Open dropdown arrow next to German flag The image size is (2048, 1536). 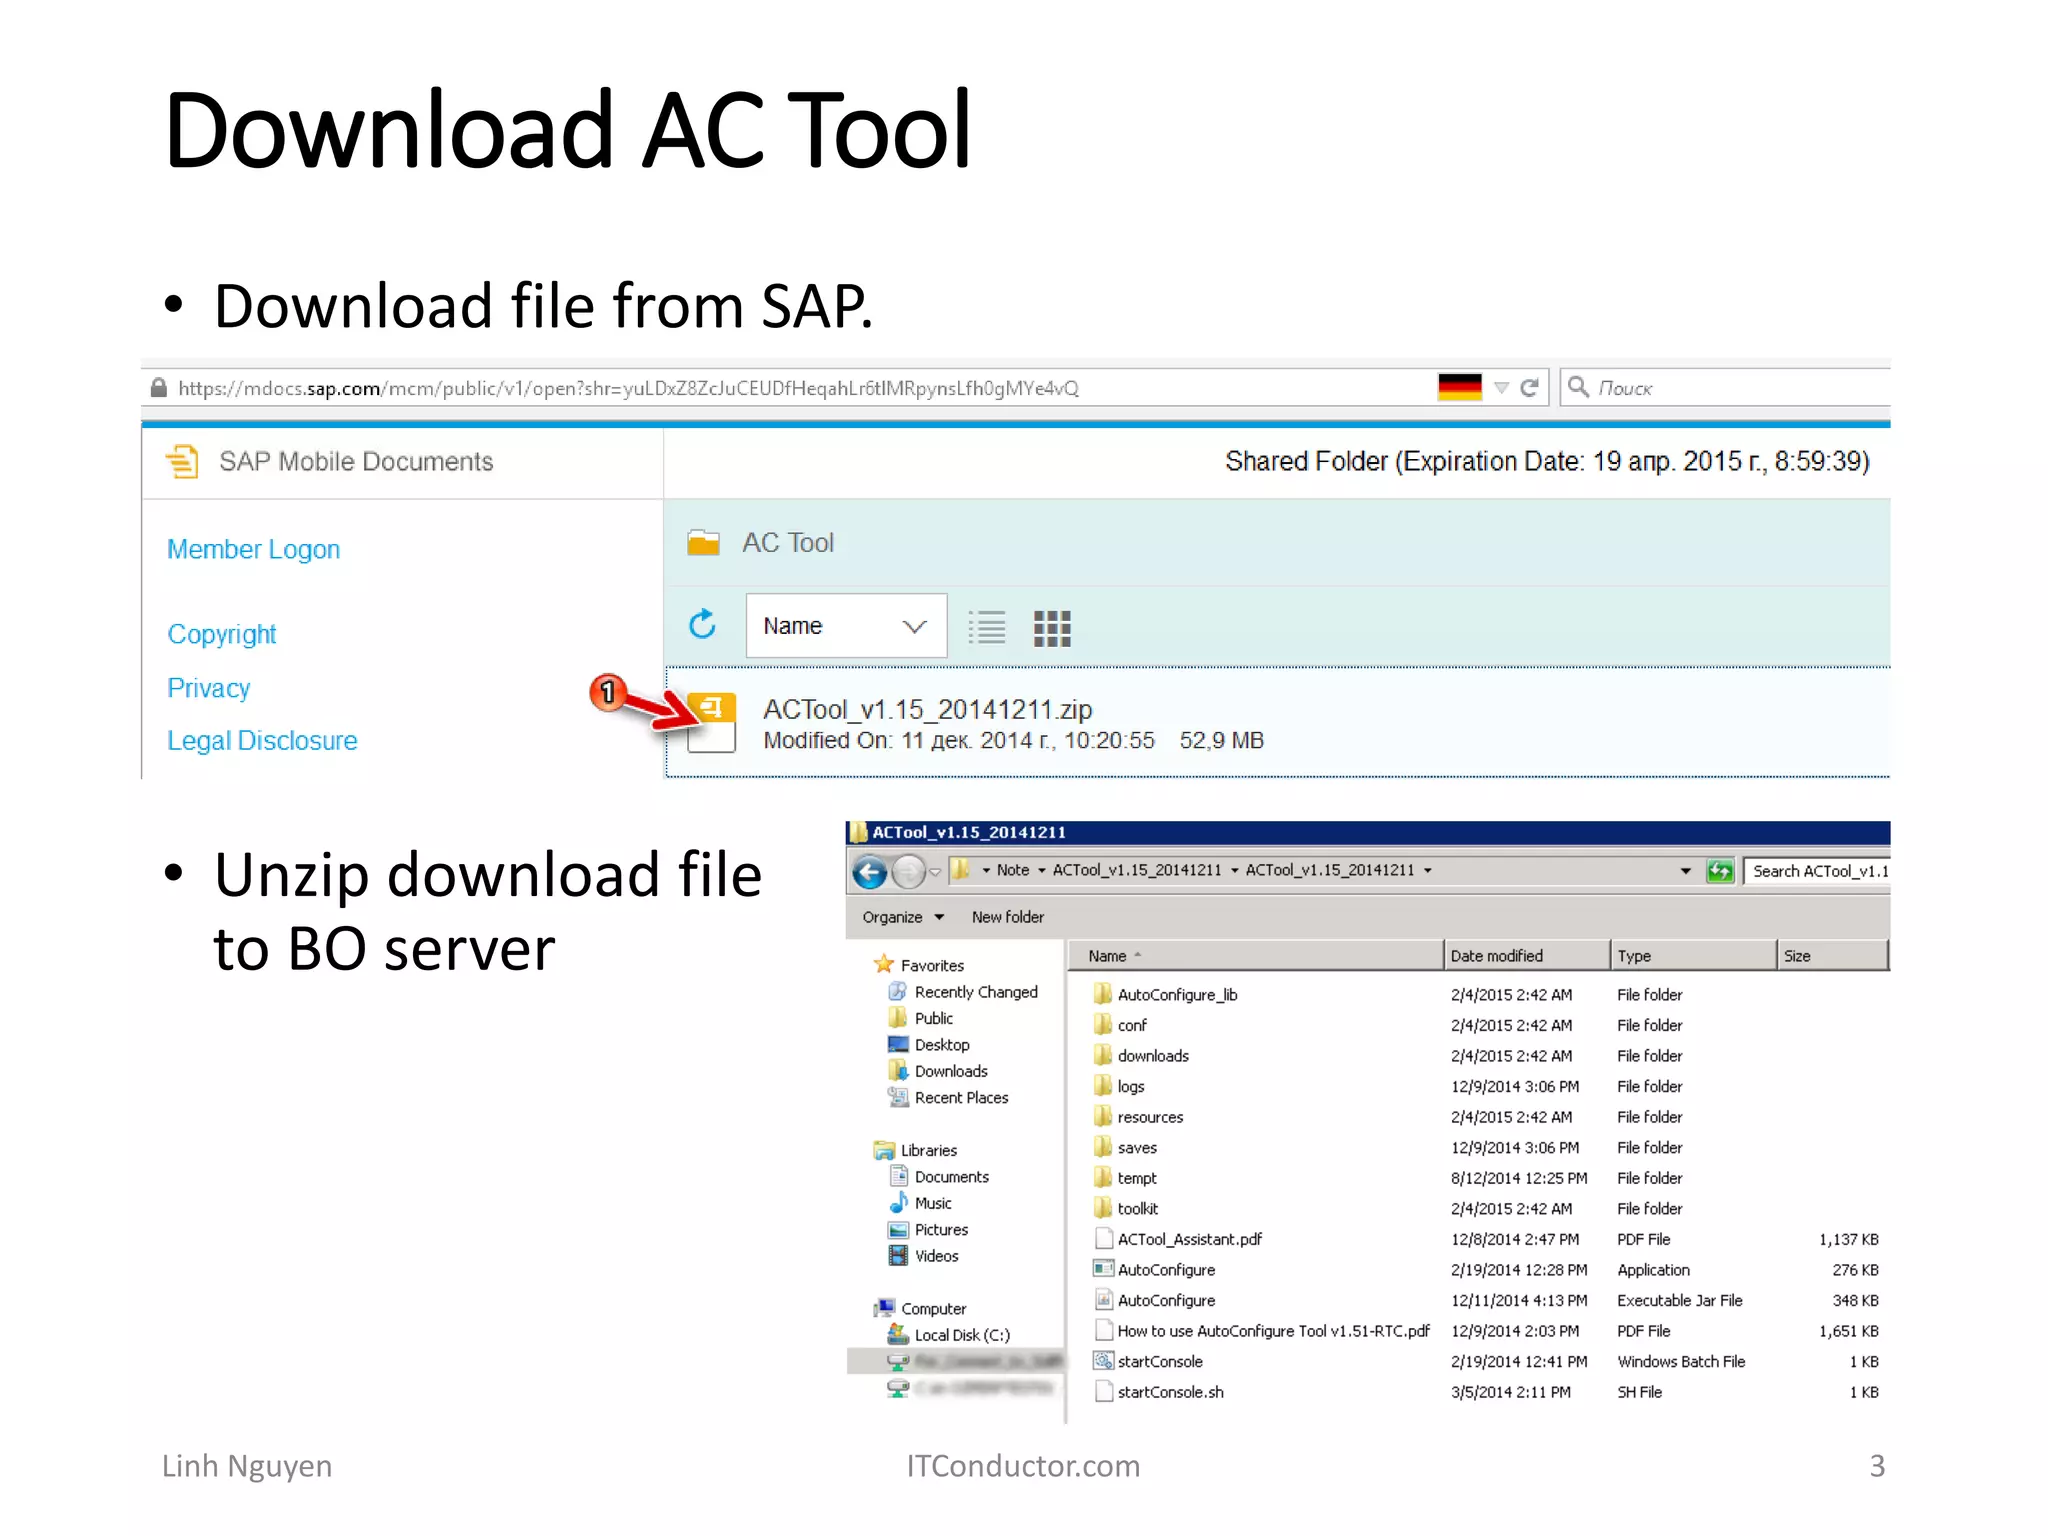coord(1501,388)
